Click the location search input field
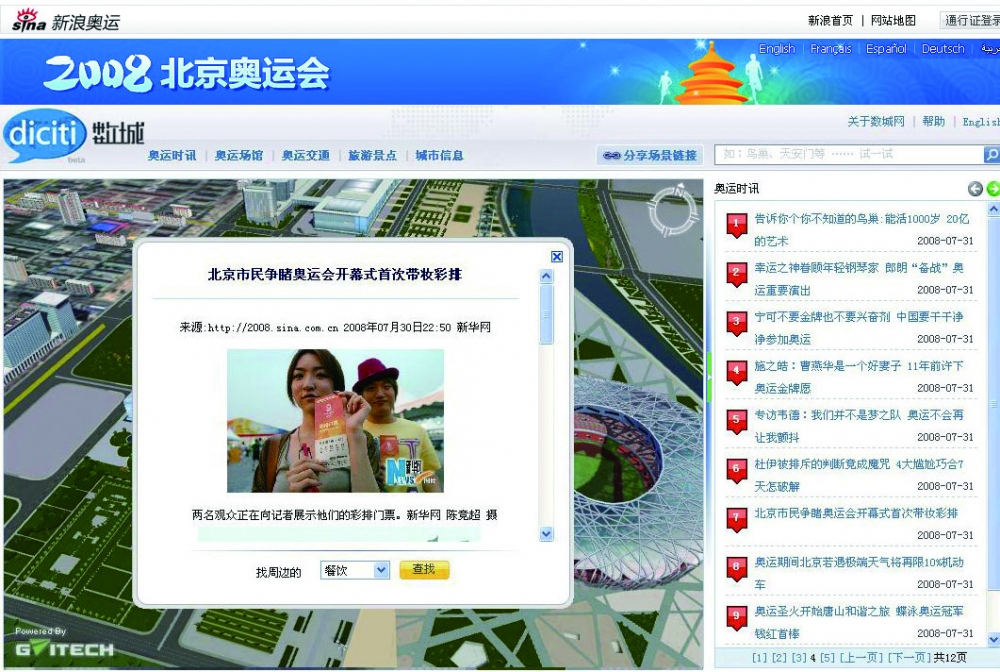The image size is (1000, 672). pos(848,155)
